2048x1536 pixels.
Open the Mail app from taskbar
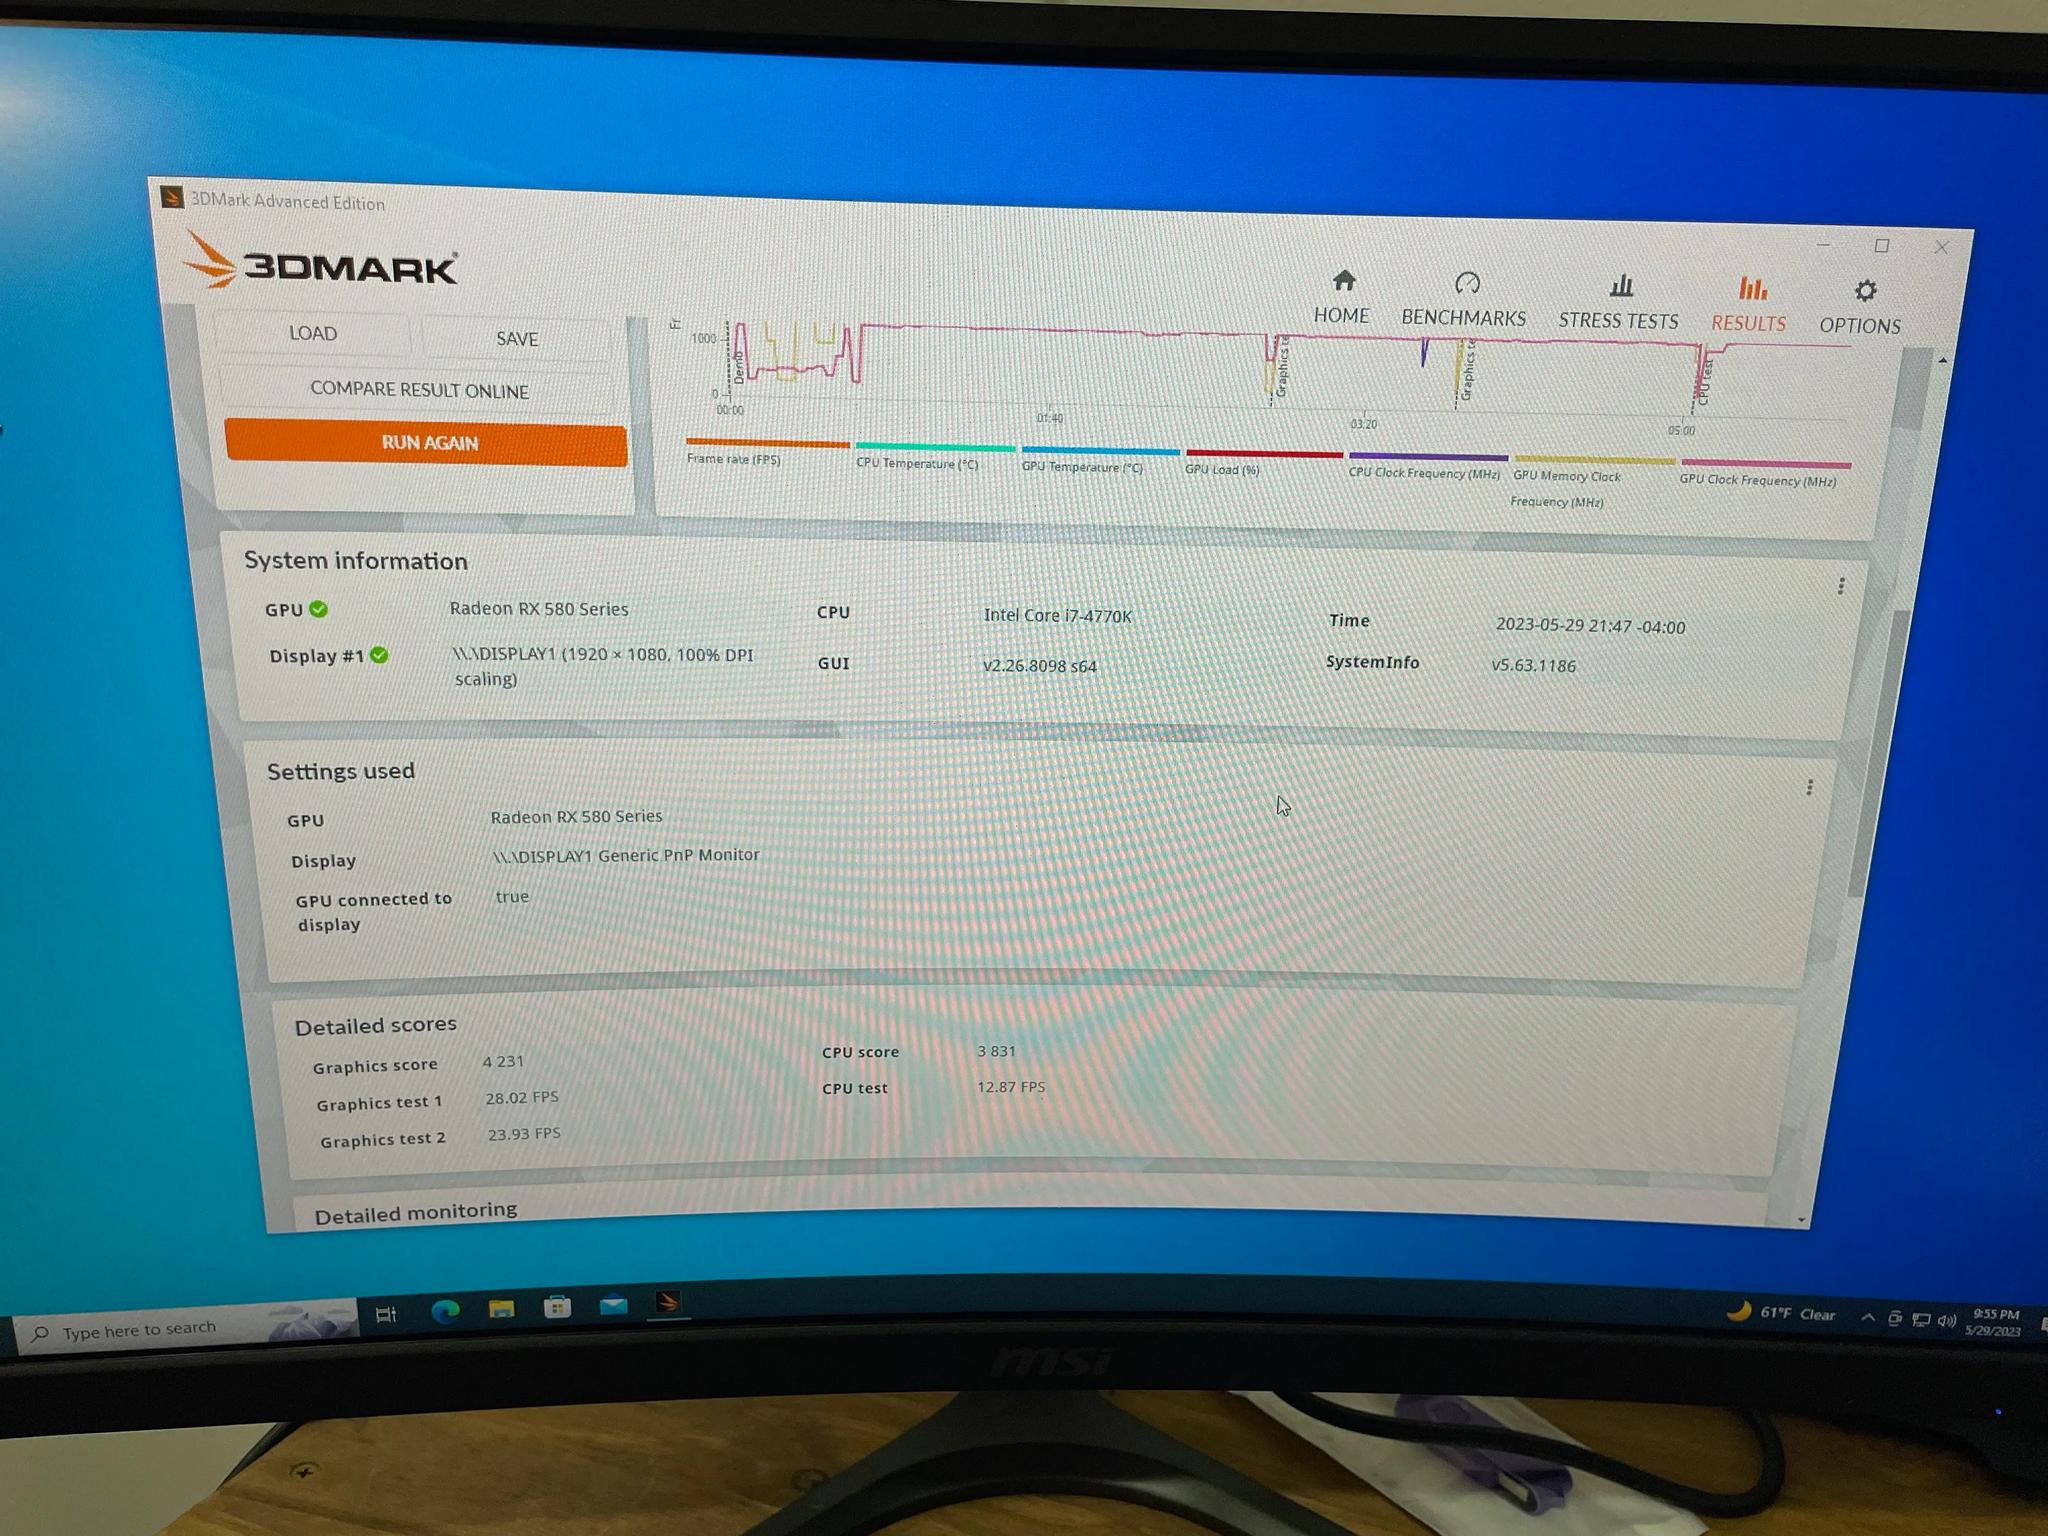point(613,1304)
